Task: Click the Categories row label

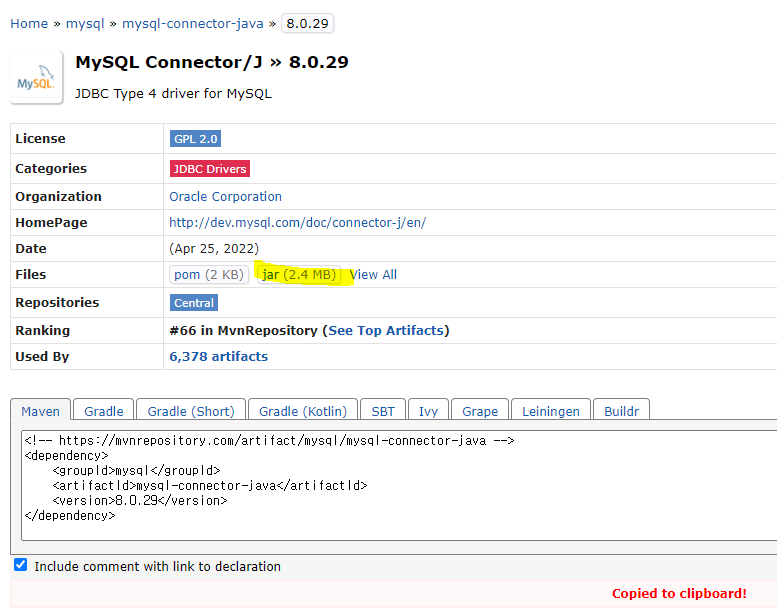Action: 51,168
